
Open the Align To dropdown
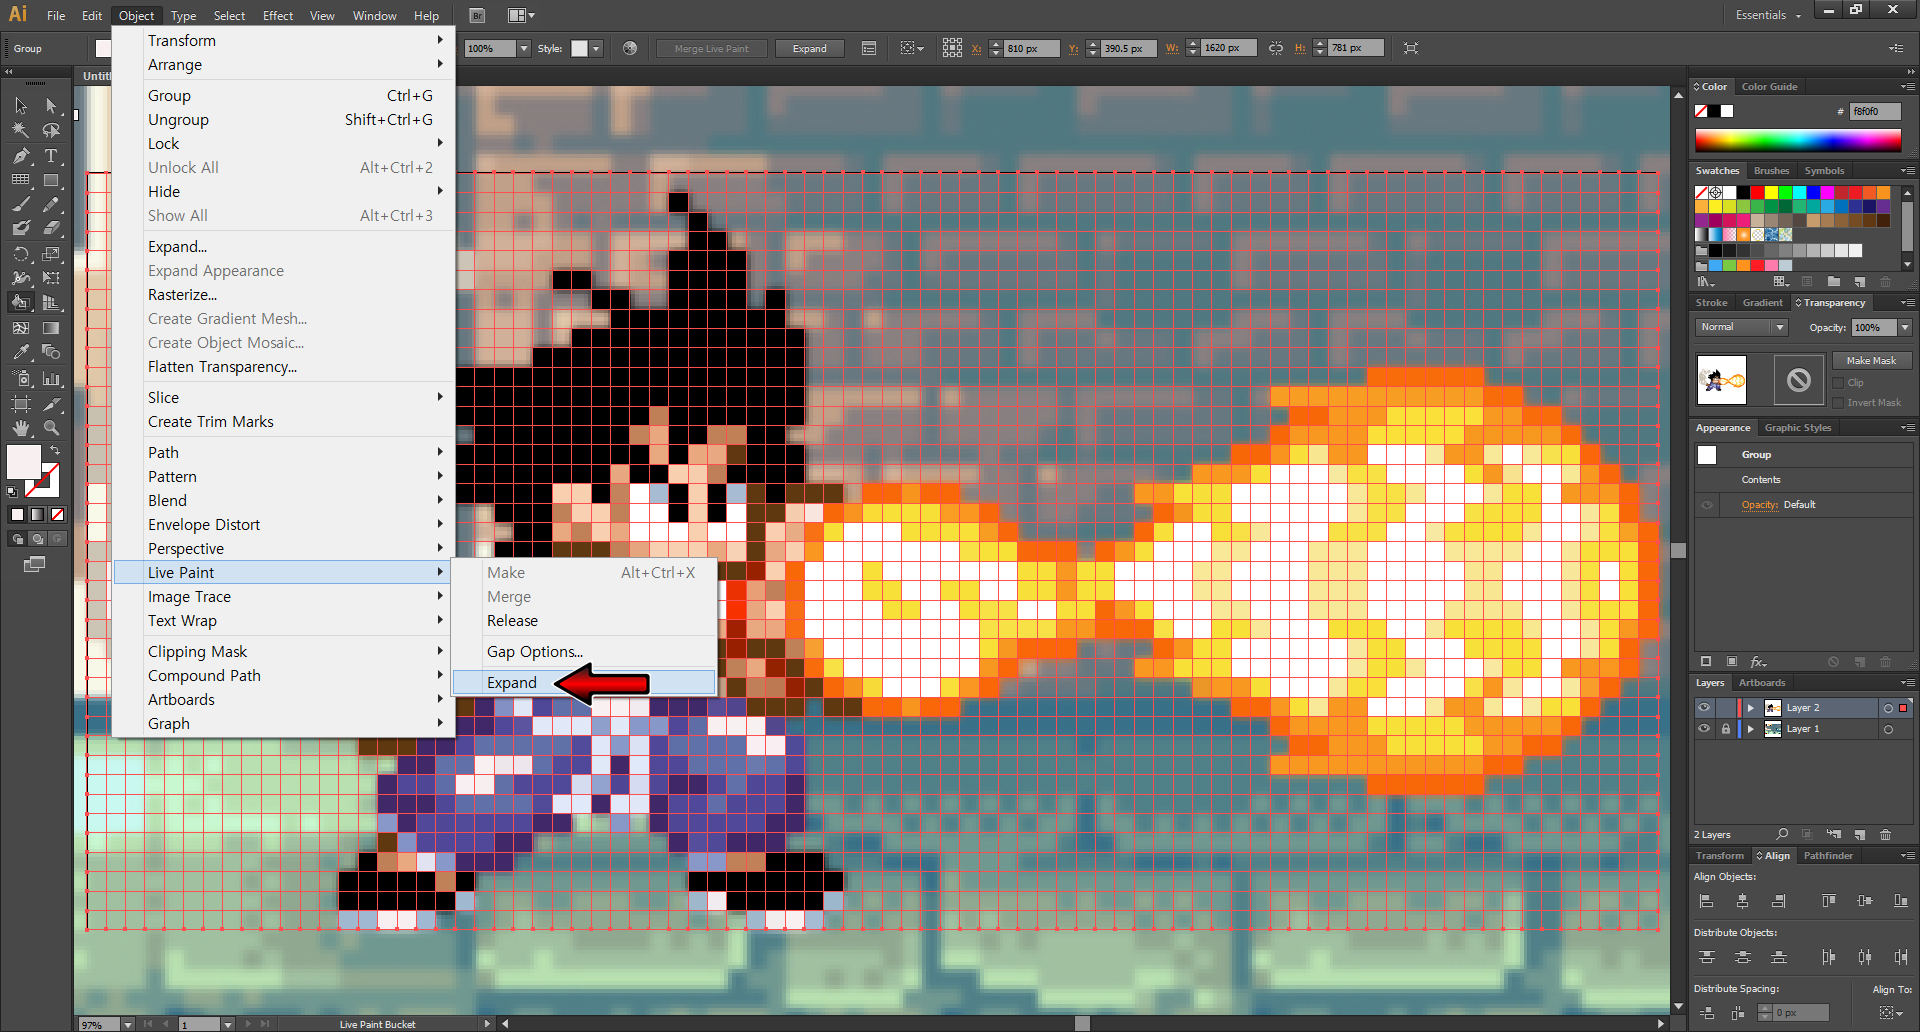click(x=1890, y=1013)
